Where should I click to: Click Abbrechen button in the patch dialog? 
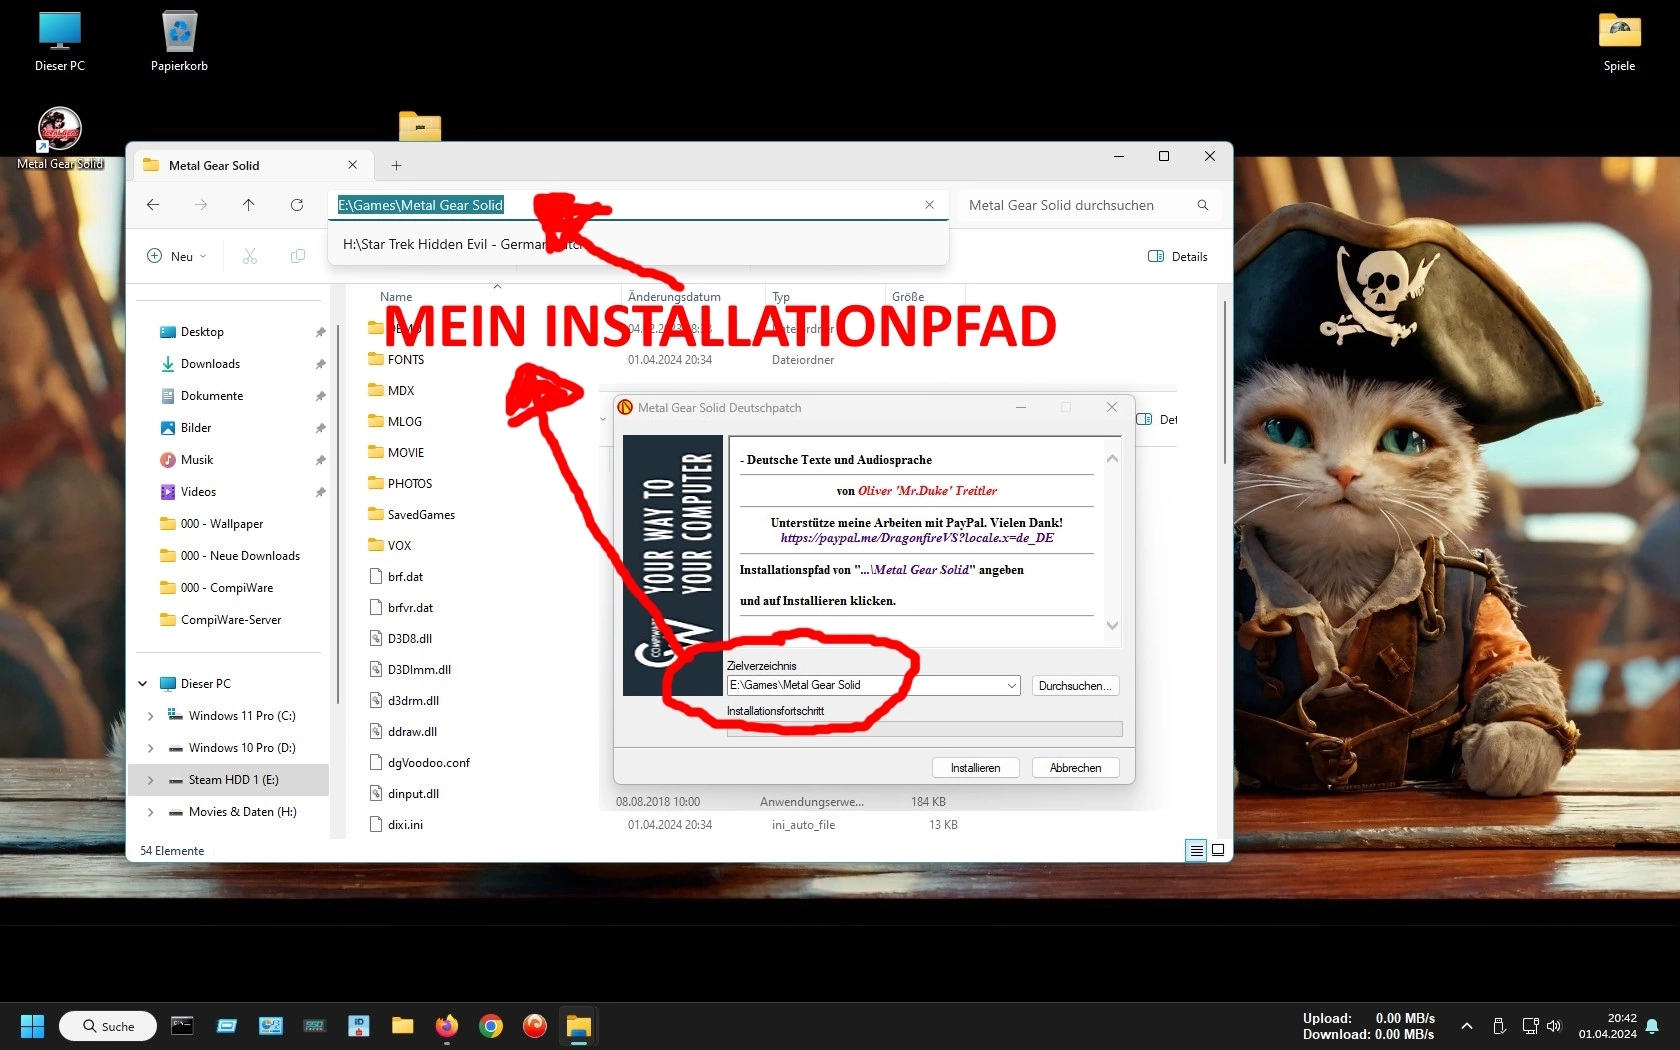coord(1075,768)
